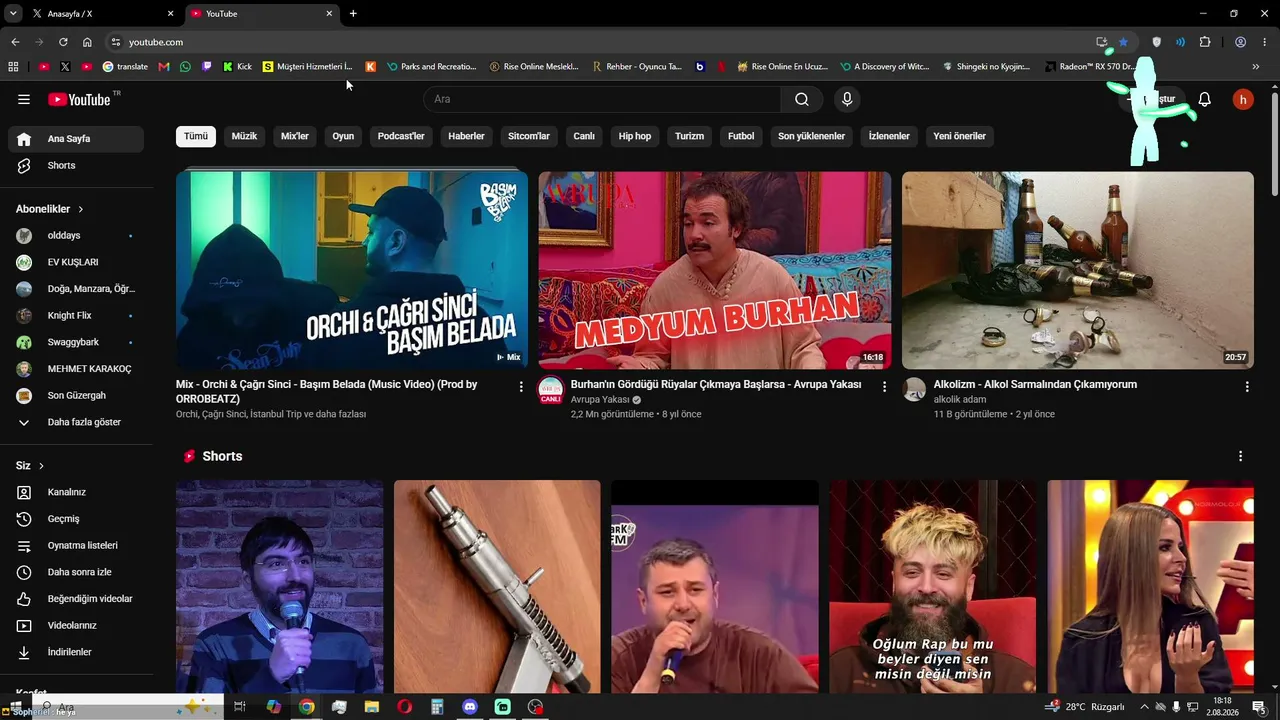Open more options for Başım Belada video
The width and height of the screenshot is (1280, 720).
pos(521,386)
